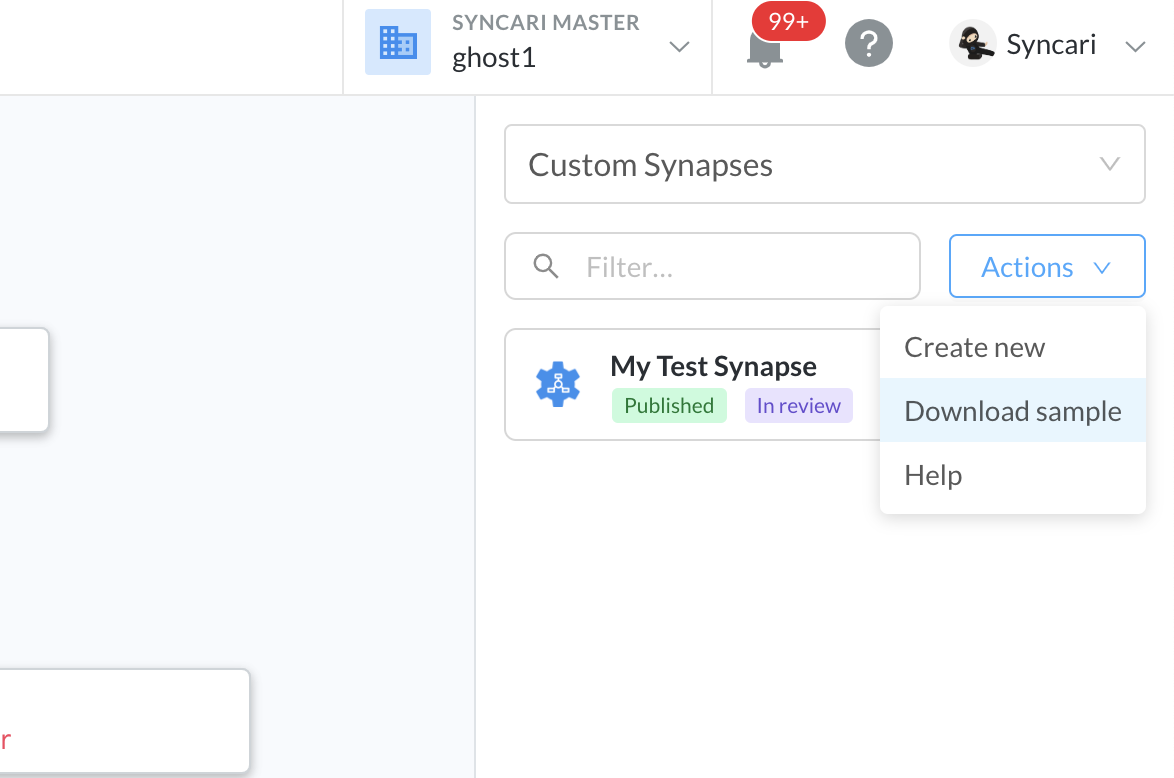Open the question mark help icon

coord(869,43)
